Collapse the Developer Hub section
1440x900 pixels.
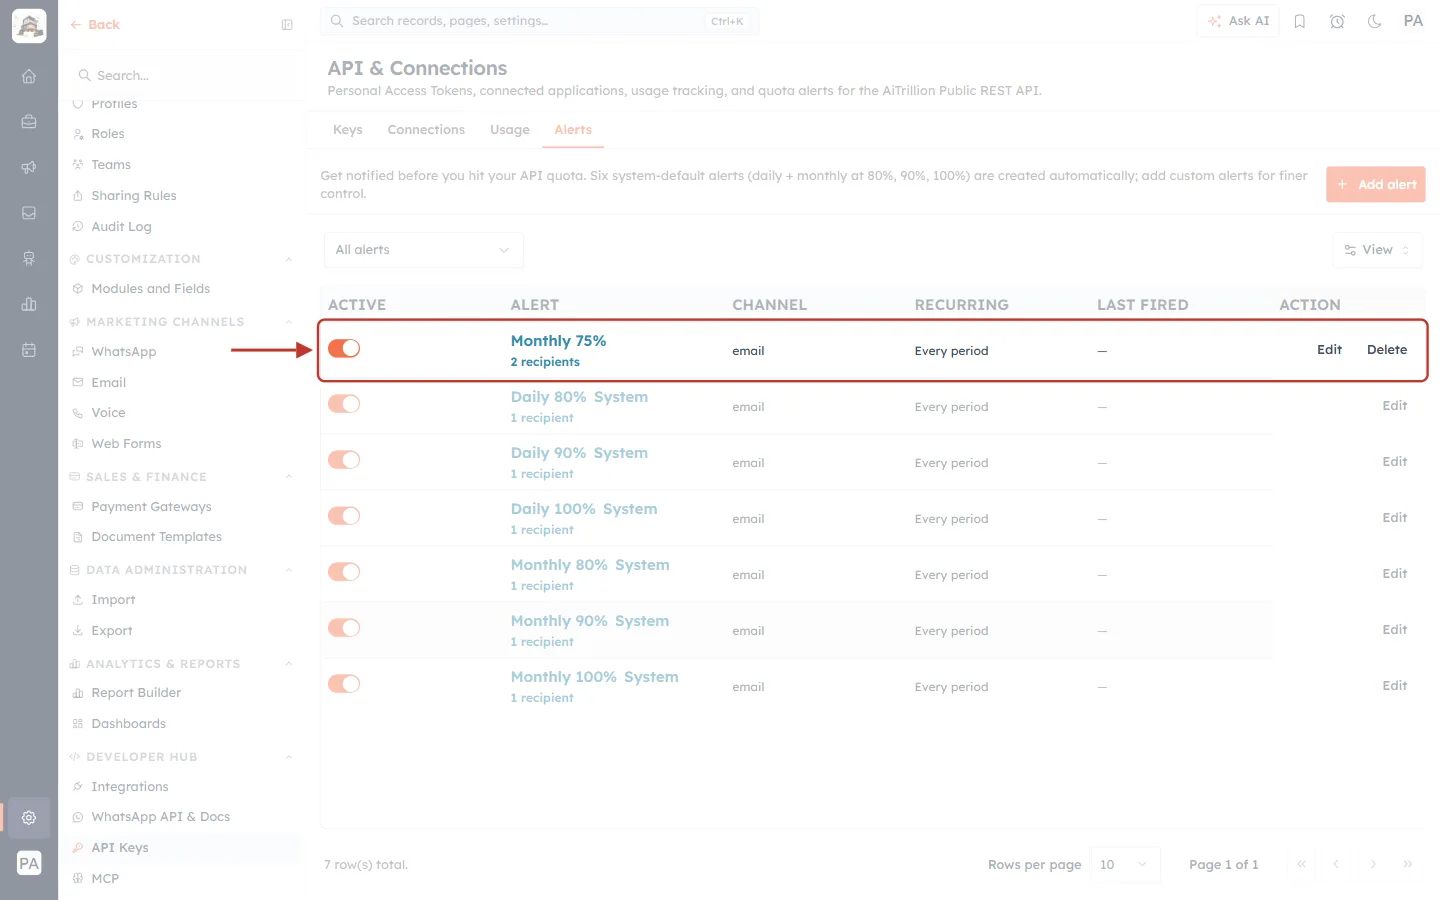(289, 757)
